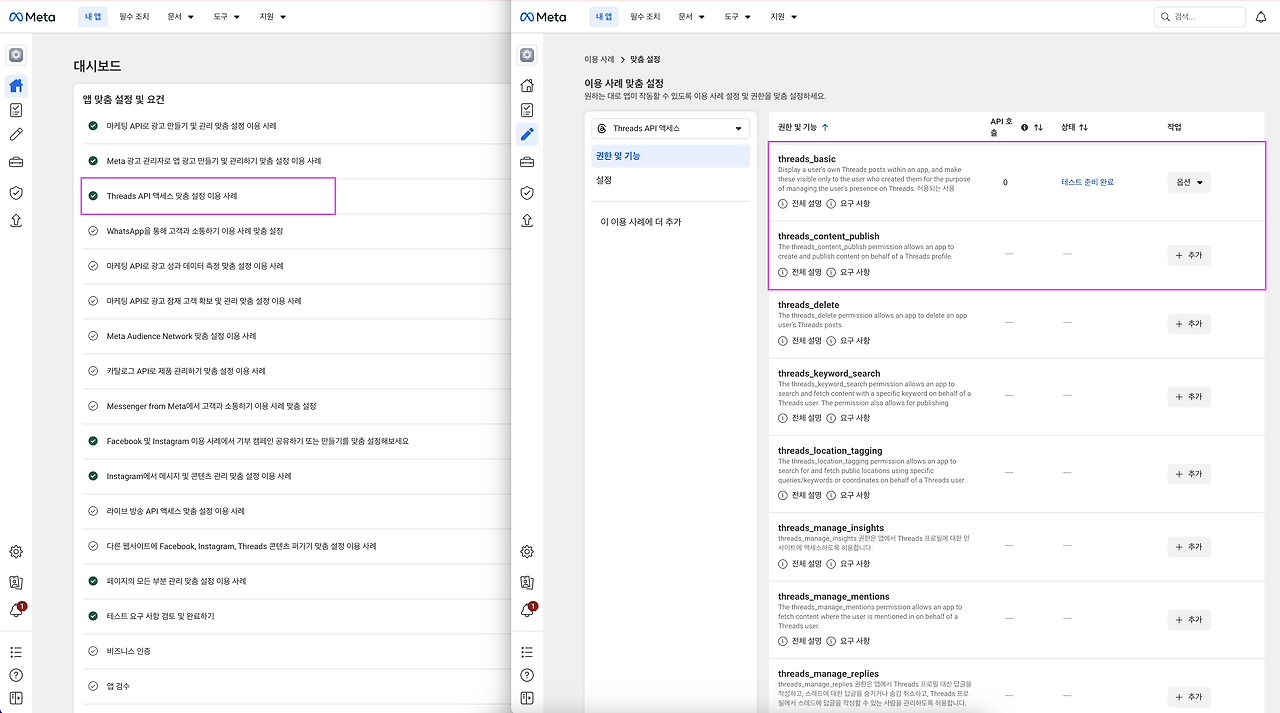Open the 도구 dropdown in left window
Image resolution: width=1280 pixels, height=713 pixels.
225,17
